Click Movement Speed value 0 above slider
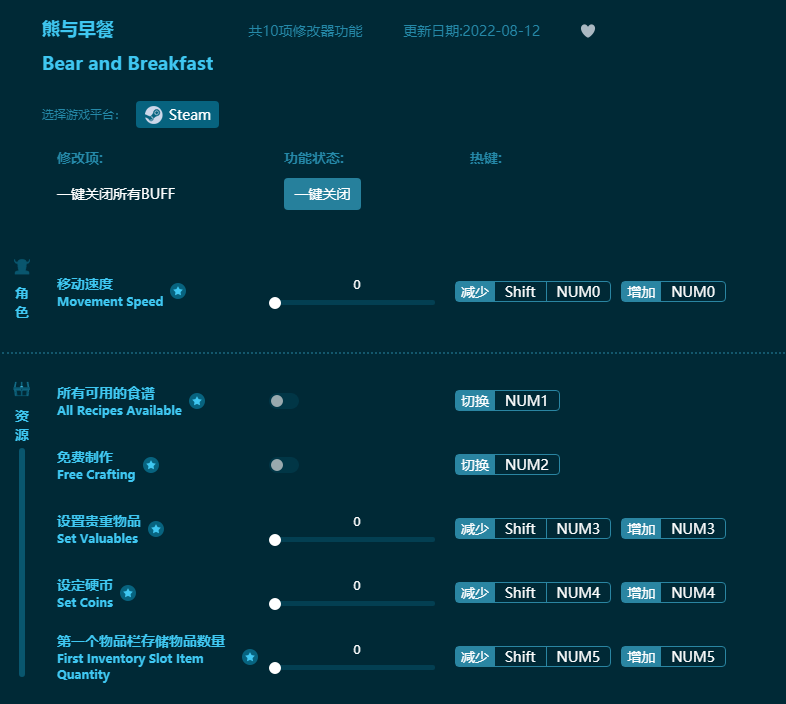This screenshot has width=786, height=704. point(357,285)
